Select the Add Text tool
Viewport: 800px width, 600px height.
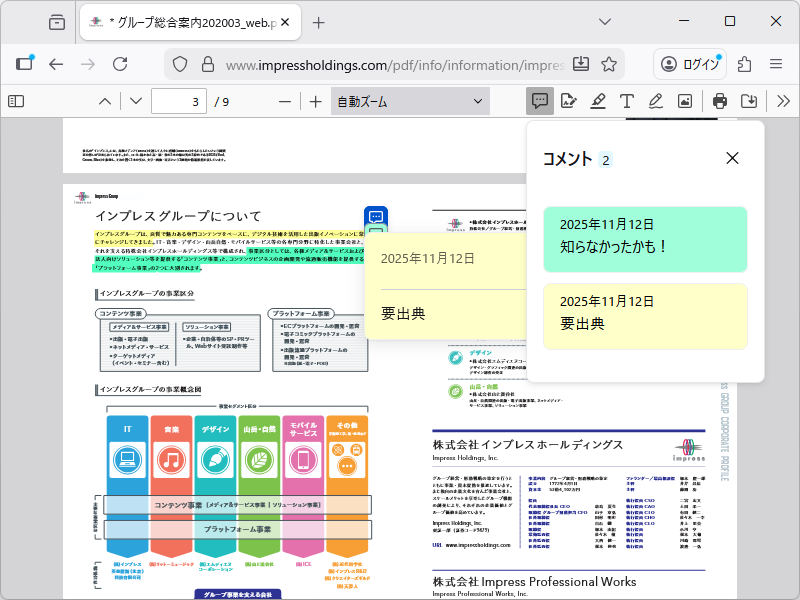pos(626,100)
